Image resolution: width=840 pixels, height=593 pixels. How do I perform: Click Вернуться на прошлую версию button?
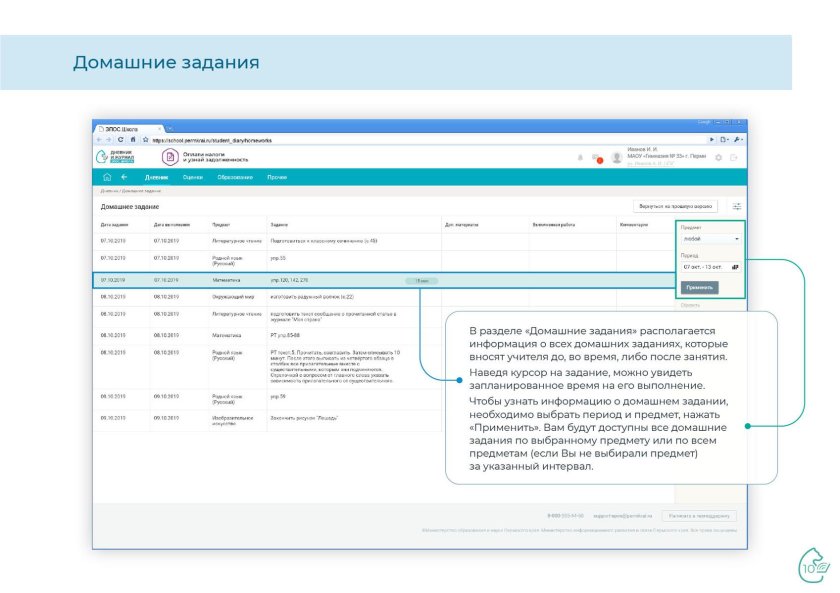click(x=675, y=207)
